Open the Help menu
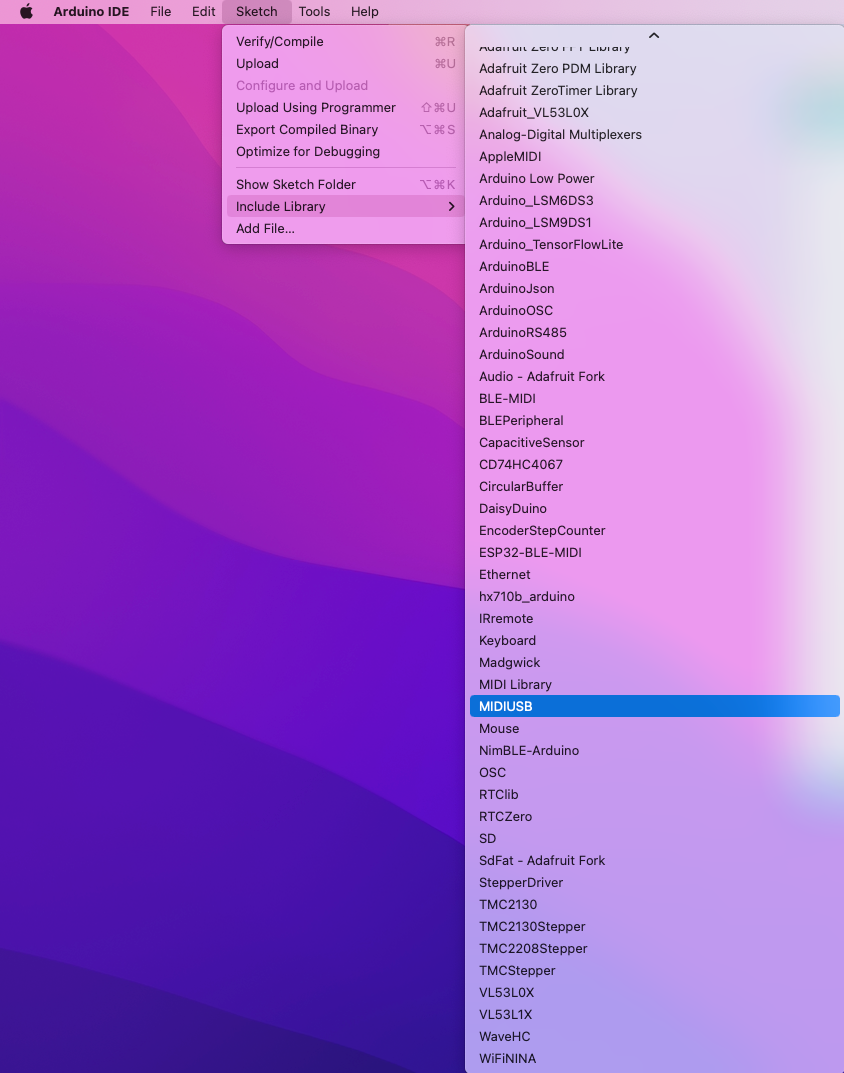This screenshot has width=844, height=1073. click(364, 12)
